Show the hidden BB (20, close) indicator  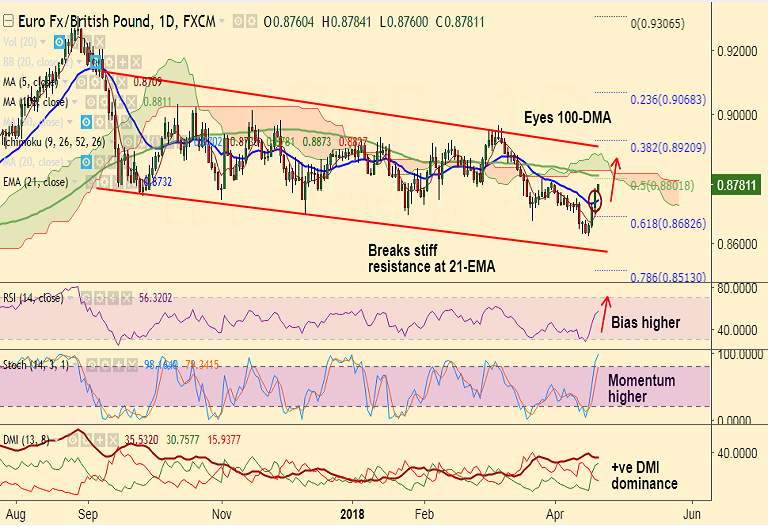tap(96, 62)
